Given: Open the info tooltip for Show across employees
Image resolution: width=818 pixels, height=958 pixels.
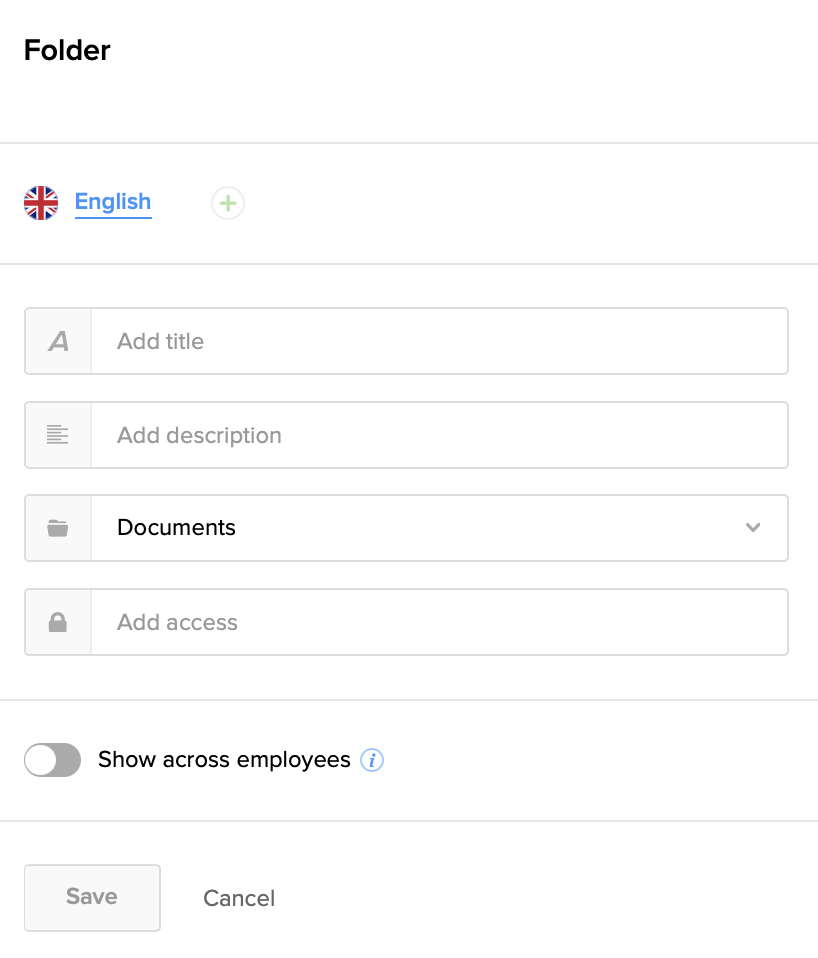Looking at the screenshot, I should coord(372,760).
